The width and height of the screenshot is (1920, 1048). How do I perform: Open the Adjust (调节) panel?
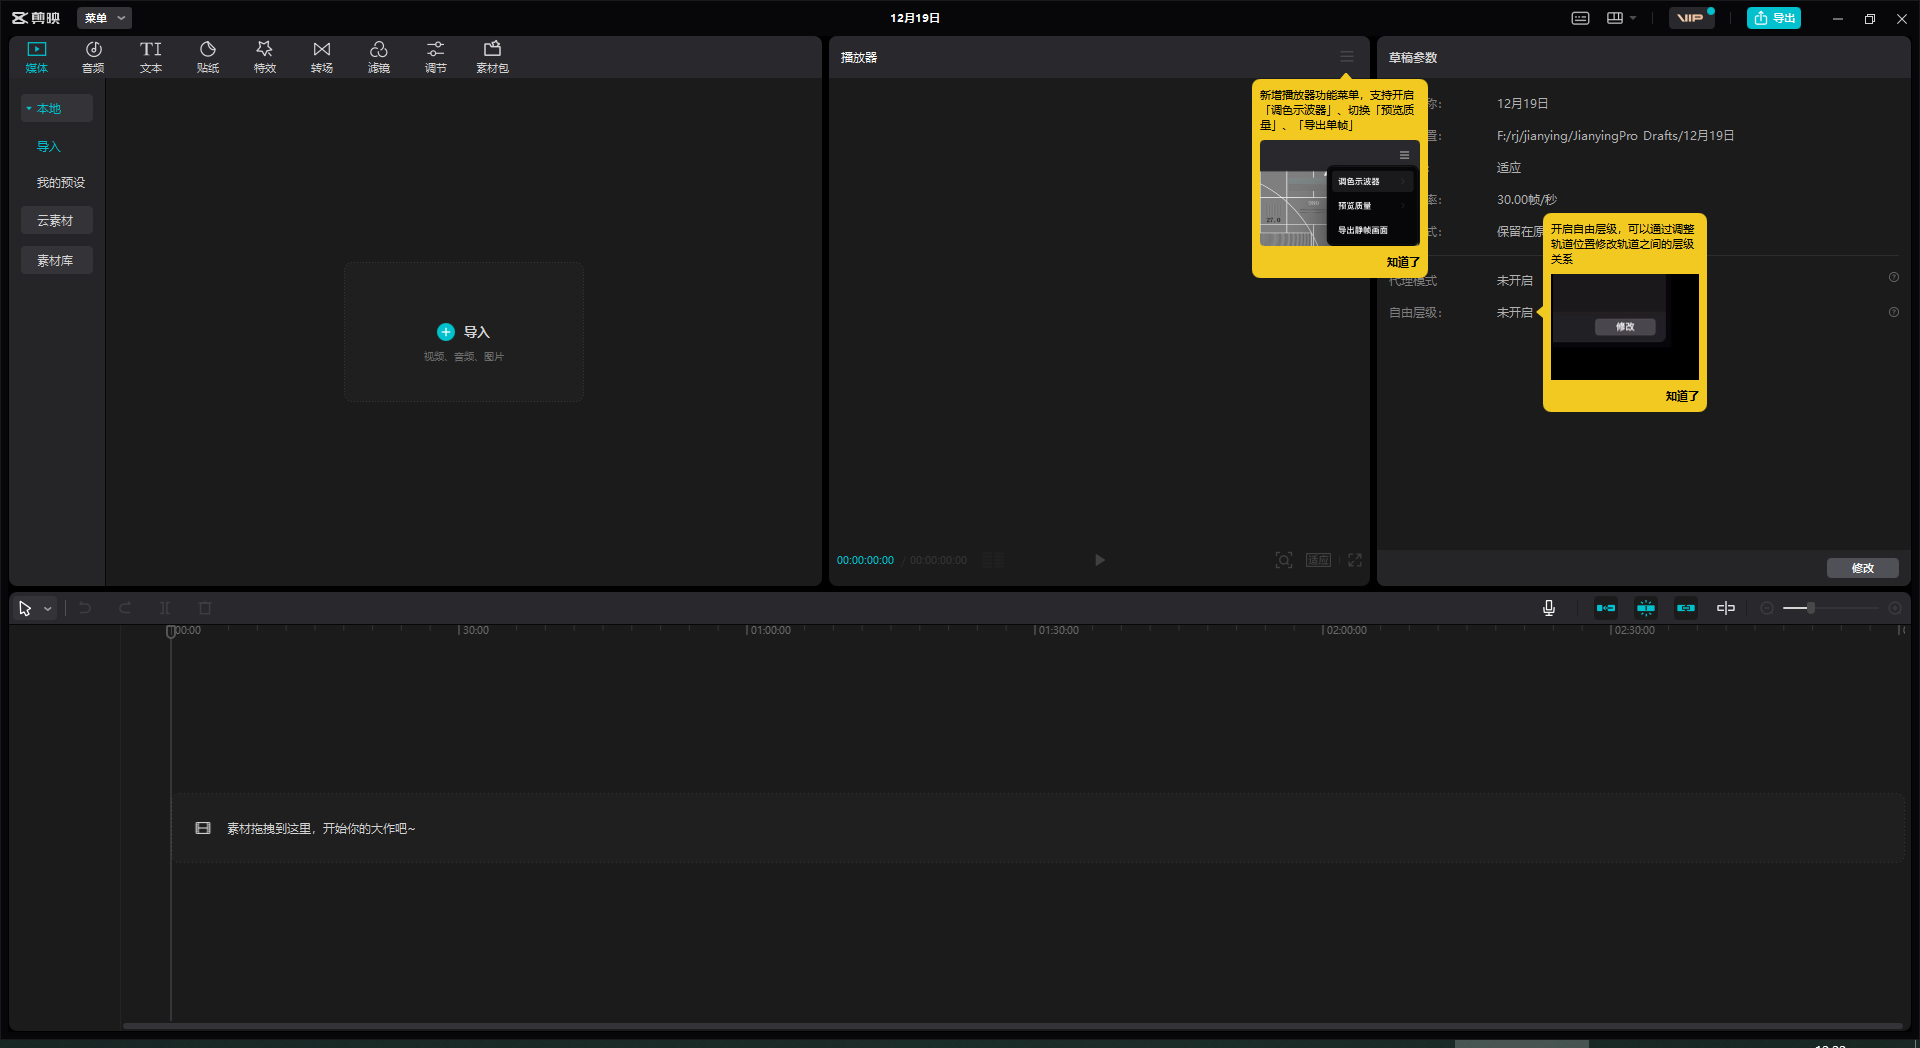pos(436,57)
